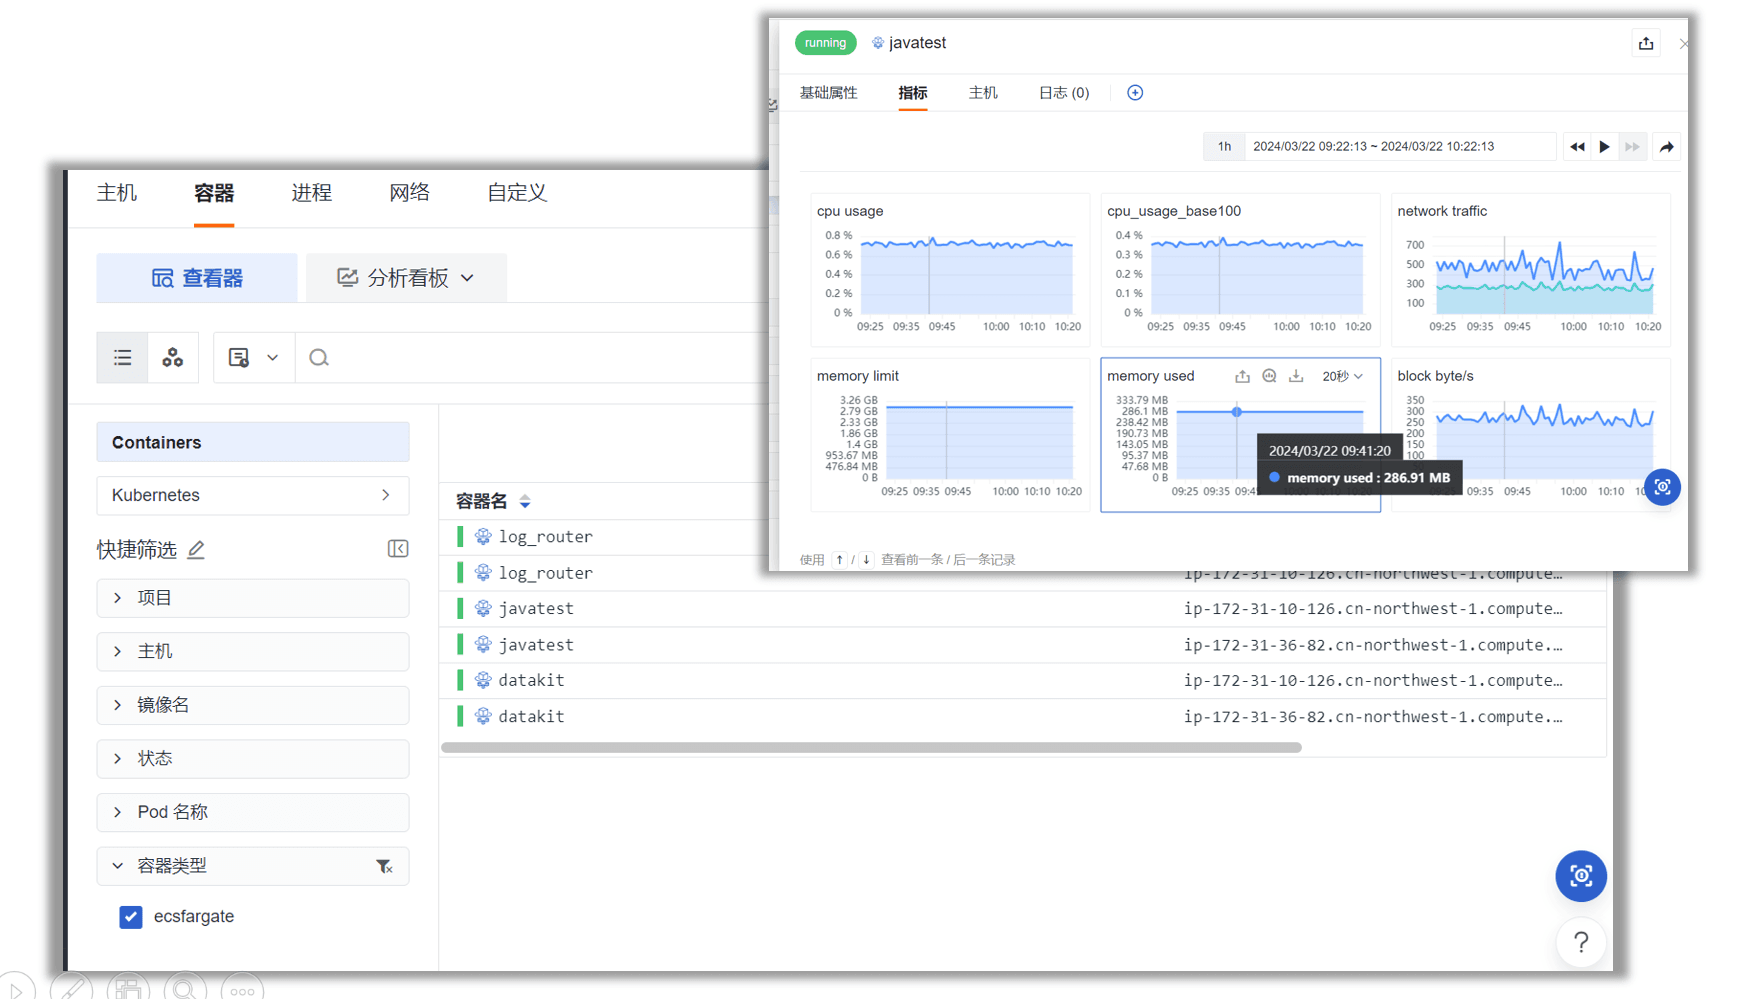Click the icon of first log_router row

[483, 537]
